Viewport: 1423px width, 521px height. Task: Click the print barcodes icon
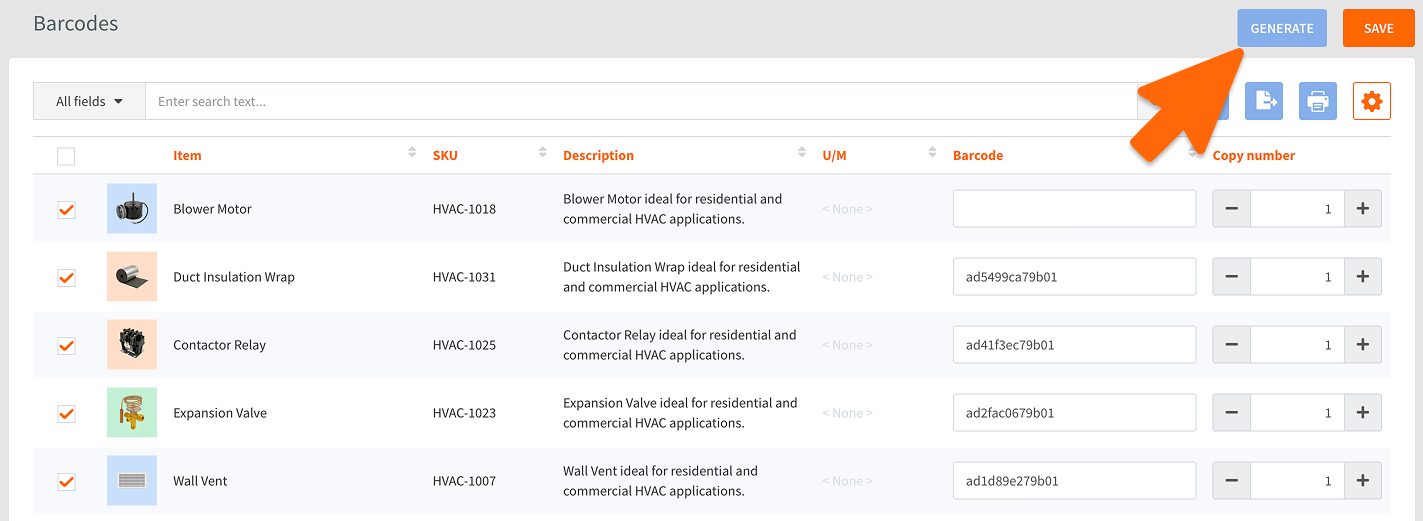(1317, 101)
